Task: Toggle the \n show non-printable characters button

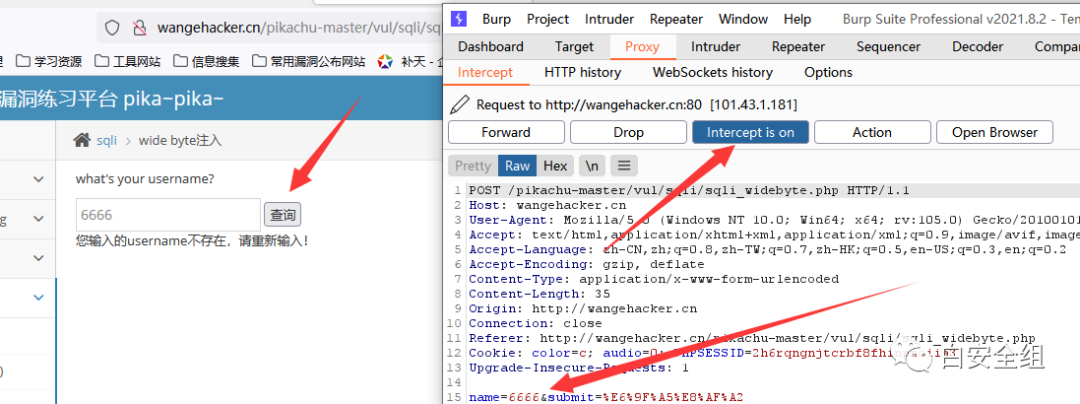Action: pyautogui.click(x=592, y=166)
